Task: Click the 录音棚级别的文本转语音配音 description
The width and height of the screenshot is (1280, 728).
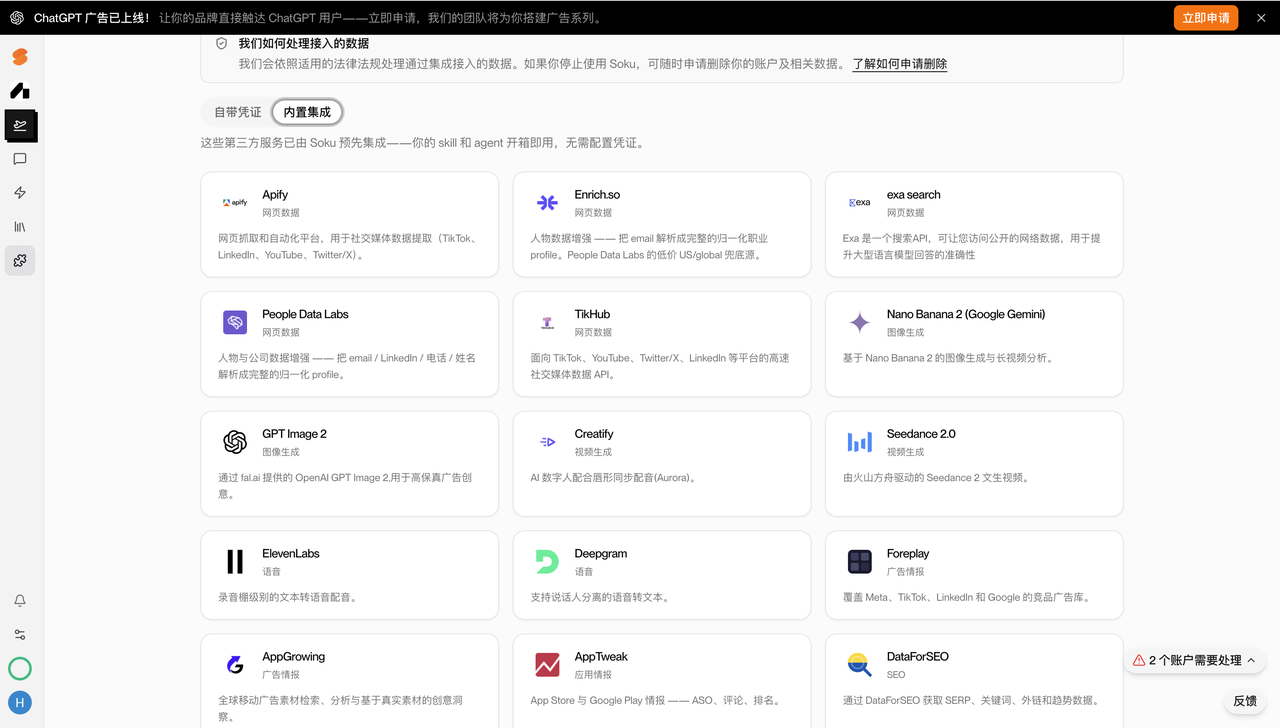Action: 288,597
